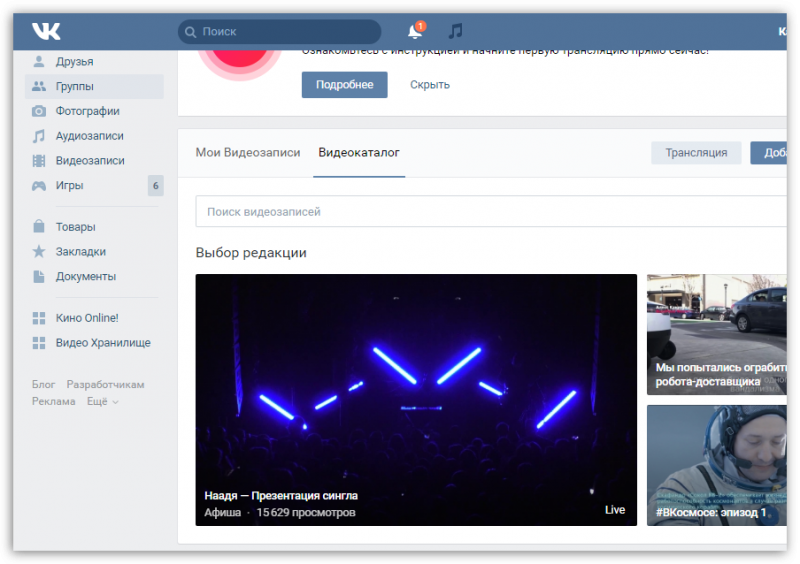Open Market (Товары) bag icon
Screen dimensions: 800x564
39,227
